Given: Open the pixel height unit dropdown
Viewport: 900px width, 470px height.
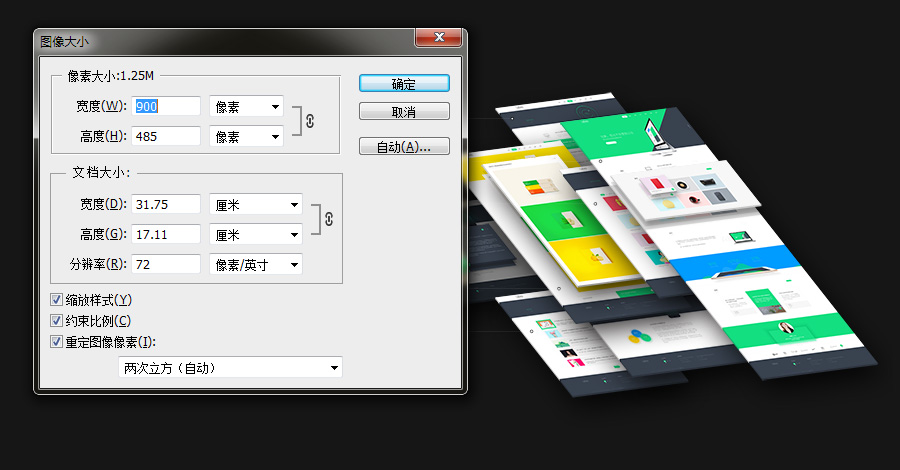Looking at the screenshot, I should pos(246,136).
